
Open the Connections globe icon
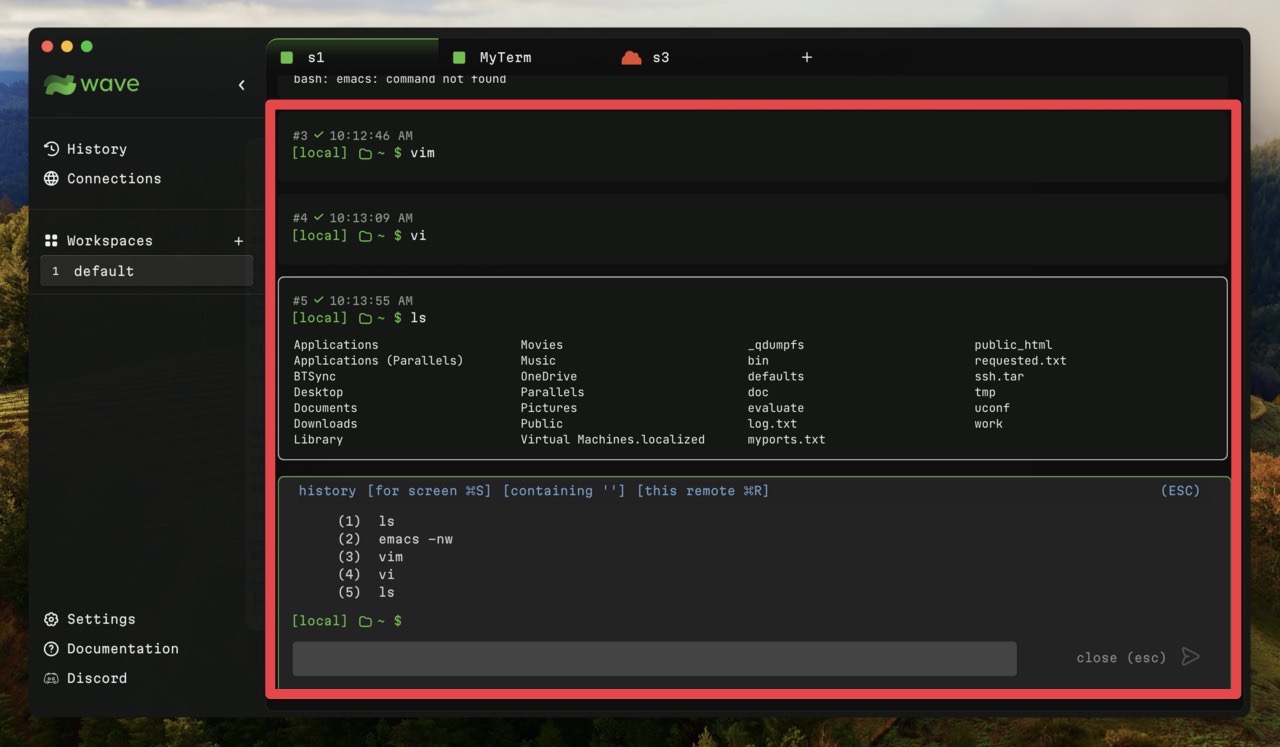tap(52, 179)
